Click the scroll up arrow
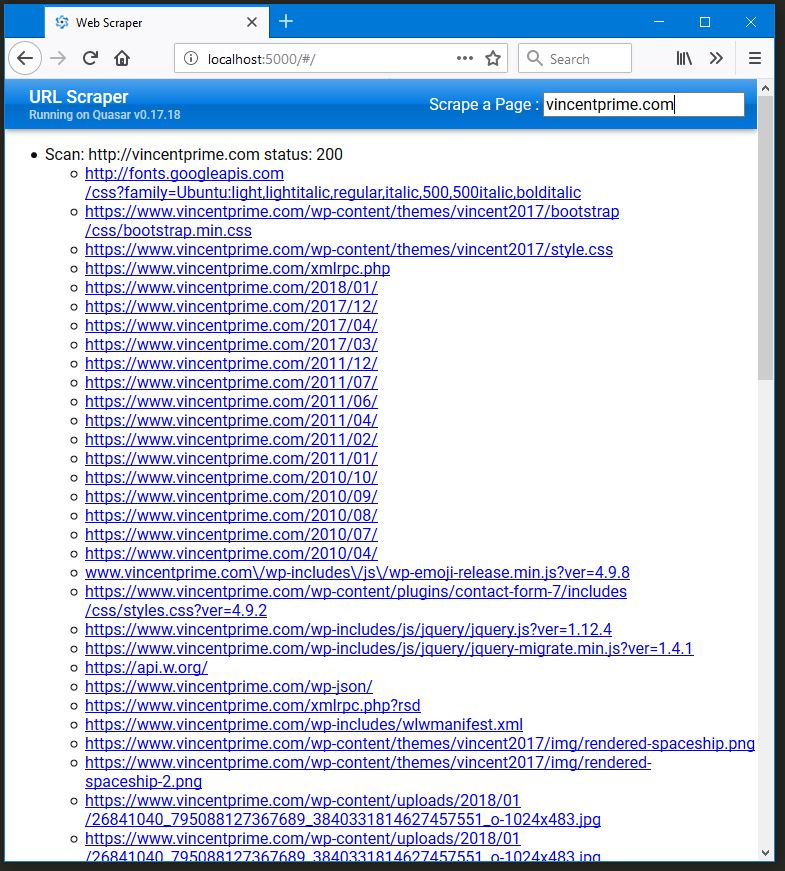This screenshot has width=785, height=871. (765, 88)
